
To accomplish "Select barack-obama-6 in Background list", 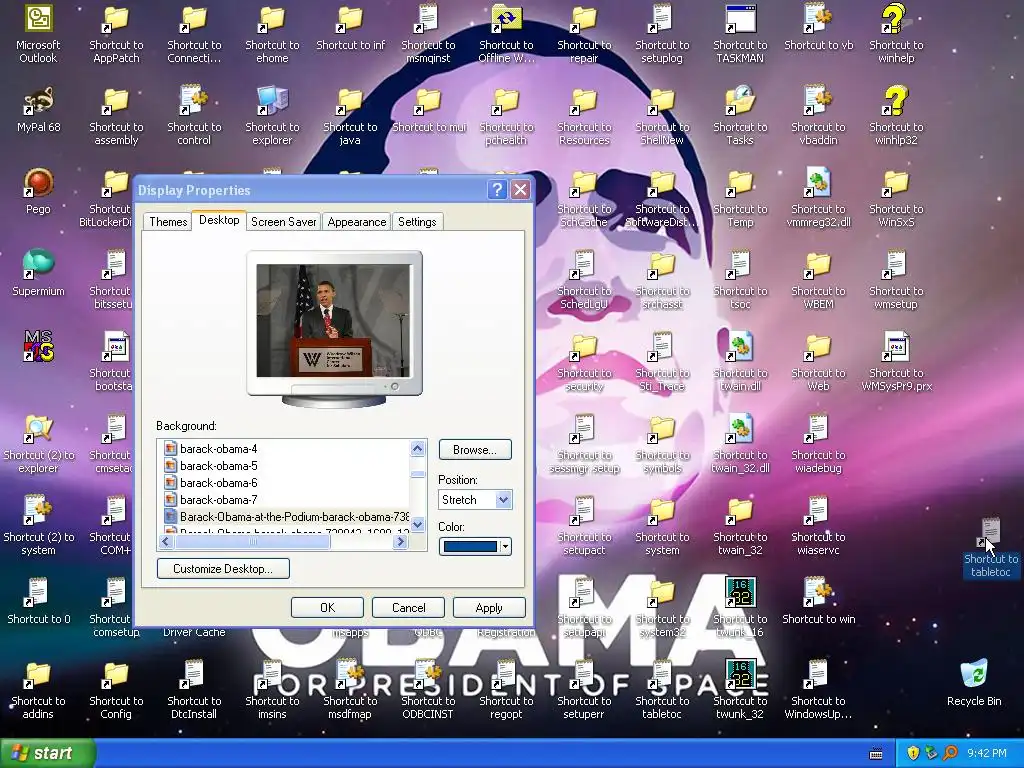I will pos(219,483).
